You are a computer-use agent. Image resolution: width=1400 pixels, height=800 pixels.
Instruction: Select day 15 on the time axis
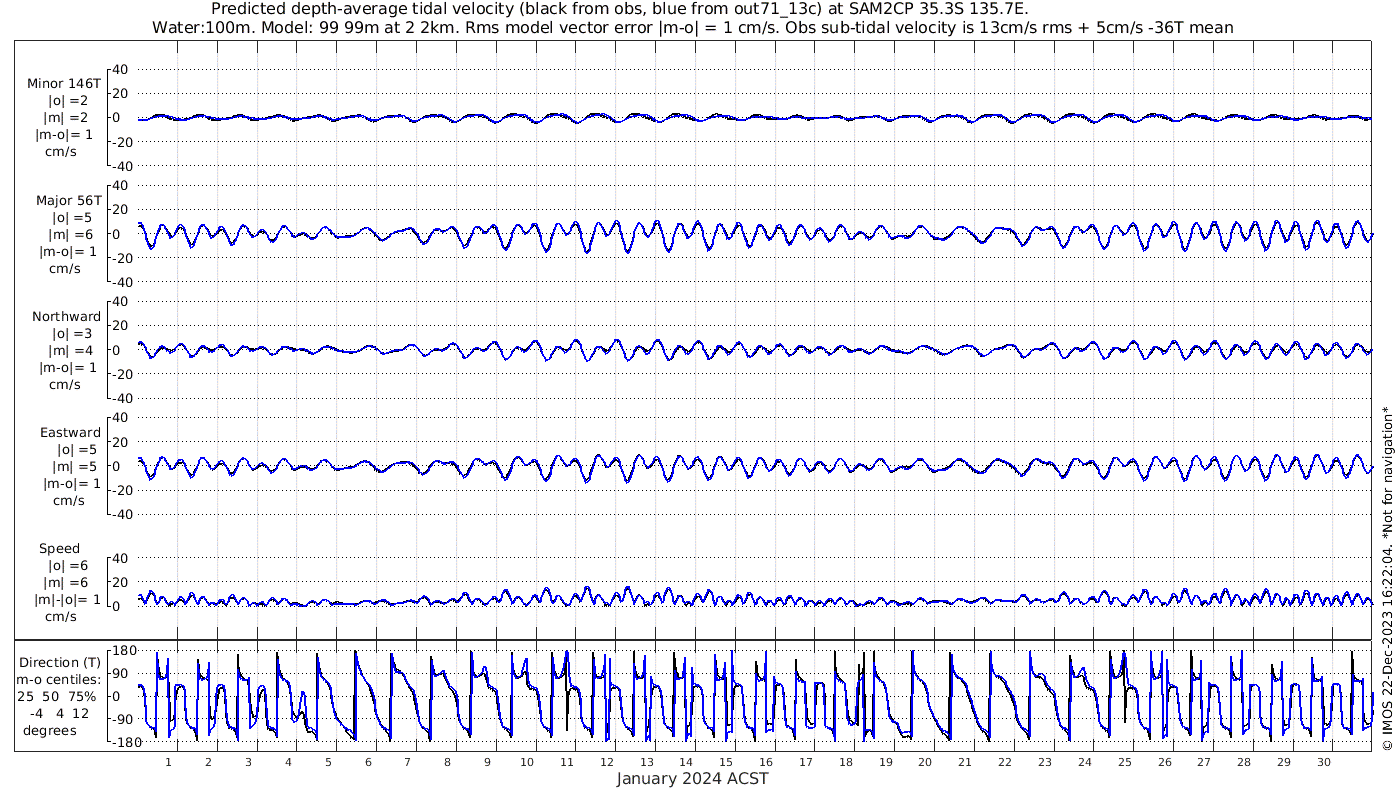(727, 761)
